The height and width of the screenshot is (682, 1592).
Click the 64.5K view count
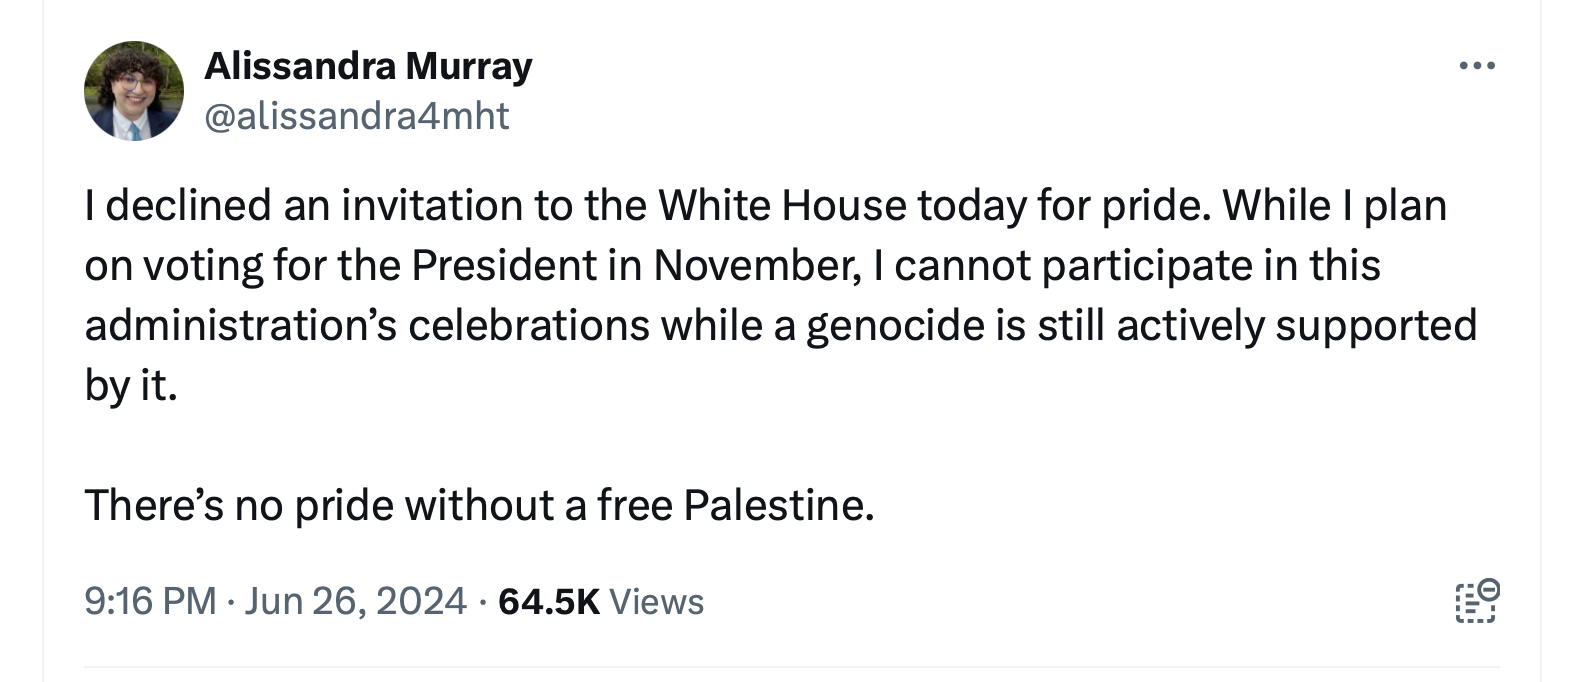pos(549,601)
